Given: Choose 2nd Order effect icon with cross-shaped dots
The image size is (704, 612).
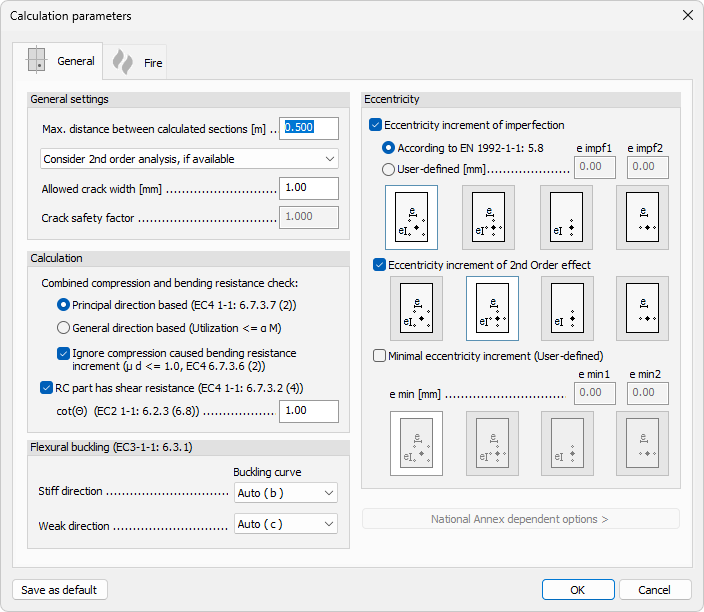Looking at the screenshot, I should pyautogui.click(x=492, y=308).
